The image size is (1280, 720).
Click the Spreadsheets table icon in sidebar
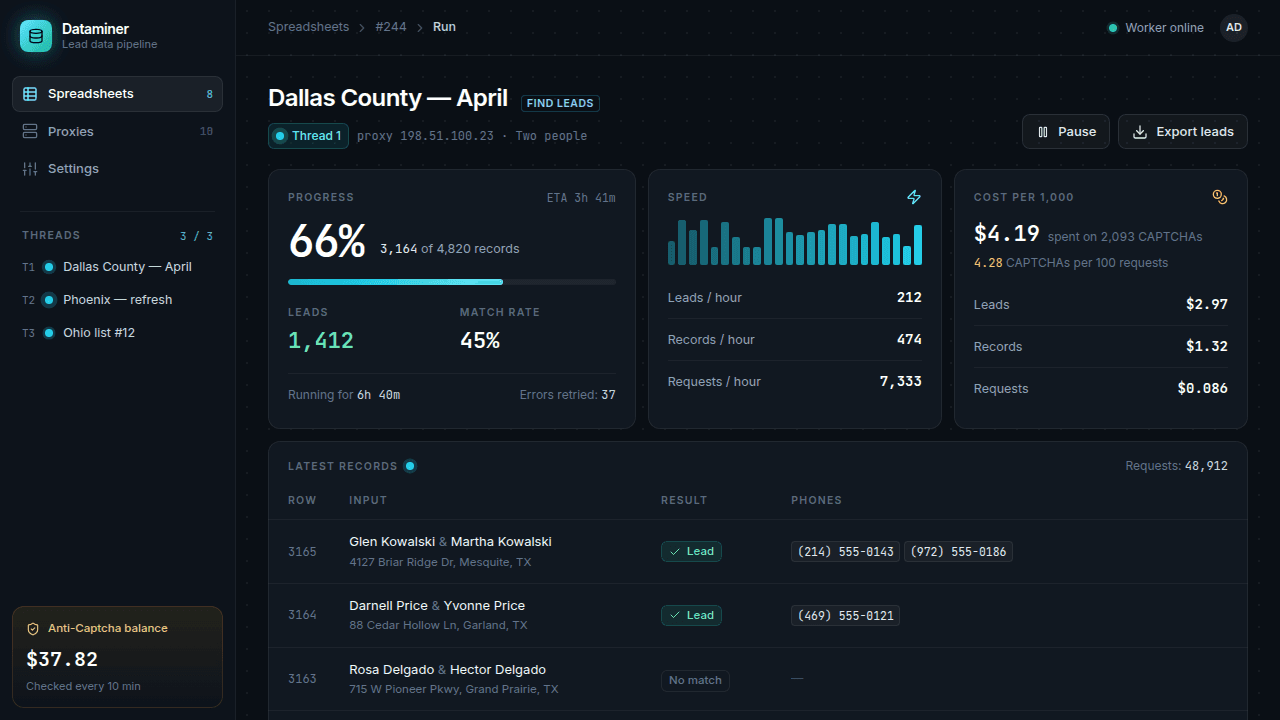[x=30, y=94]
